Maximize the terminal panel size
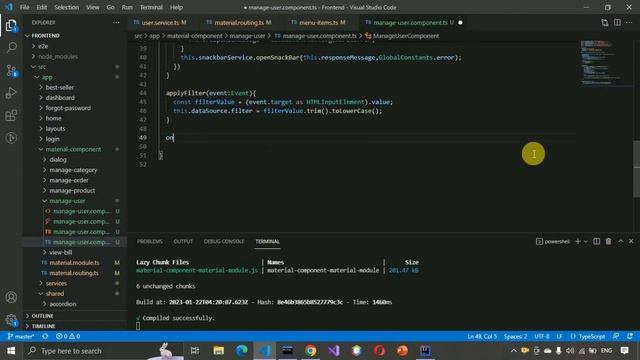640x360 pixels. pos(620,241)
